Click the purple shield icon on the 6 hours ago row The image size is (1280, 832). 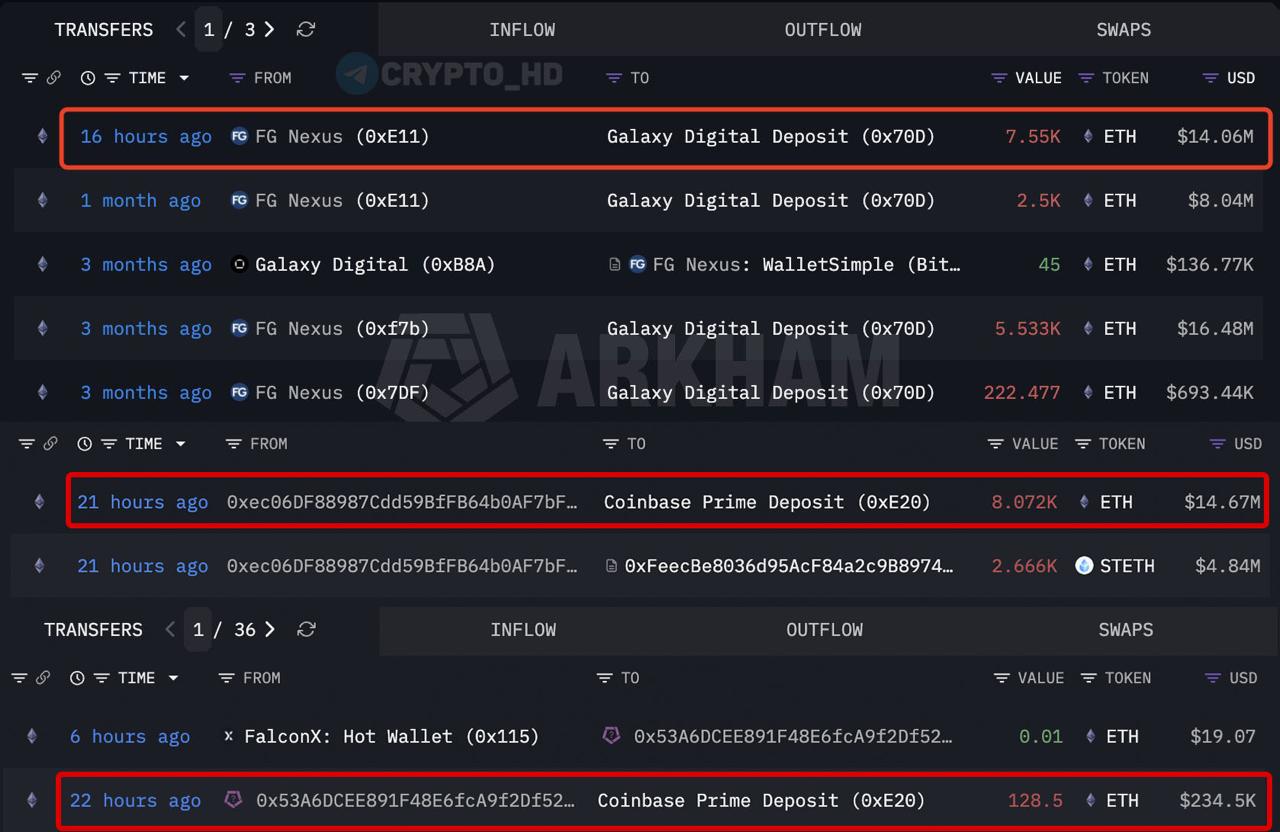(611, 736)
